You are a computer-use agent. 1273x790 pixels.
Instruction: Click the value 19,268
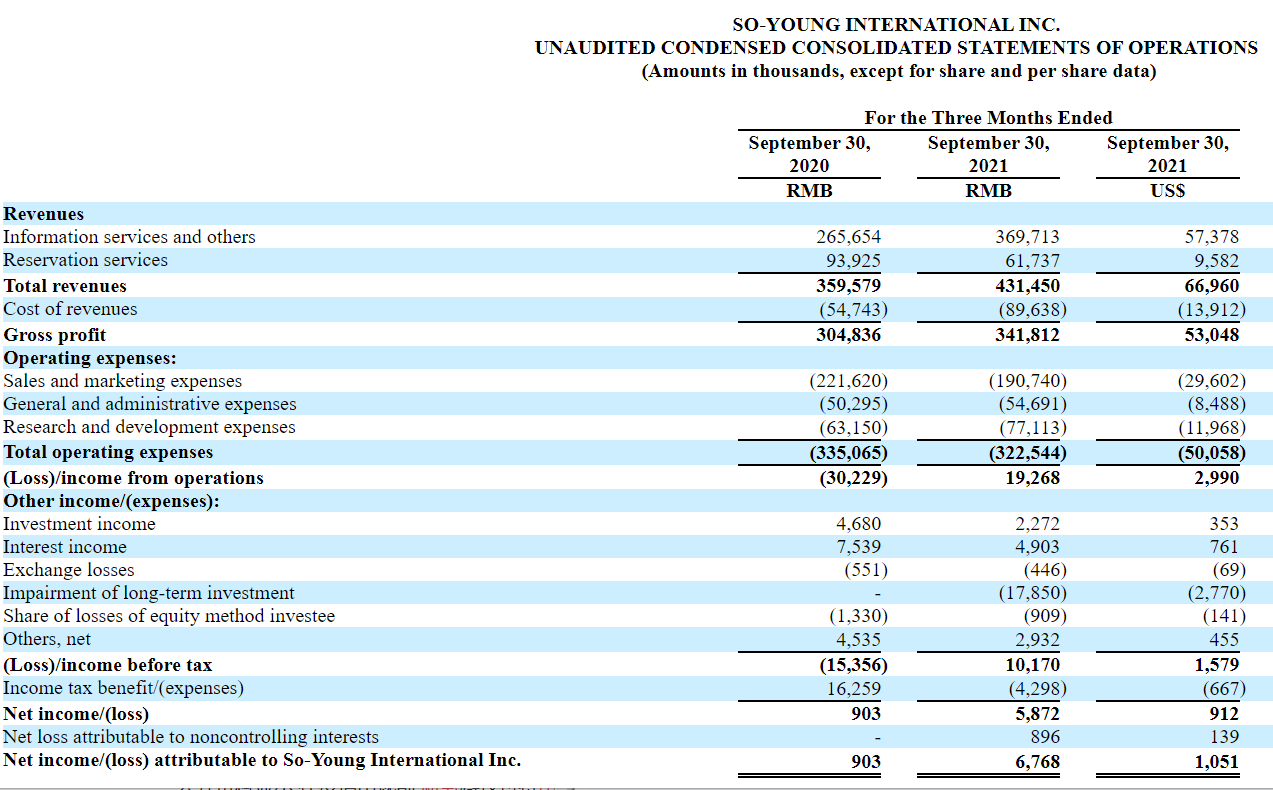pyautogui.click(x=1032, y=478)
